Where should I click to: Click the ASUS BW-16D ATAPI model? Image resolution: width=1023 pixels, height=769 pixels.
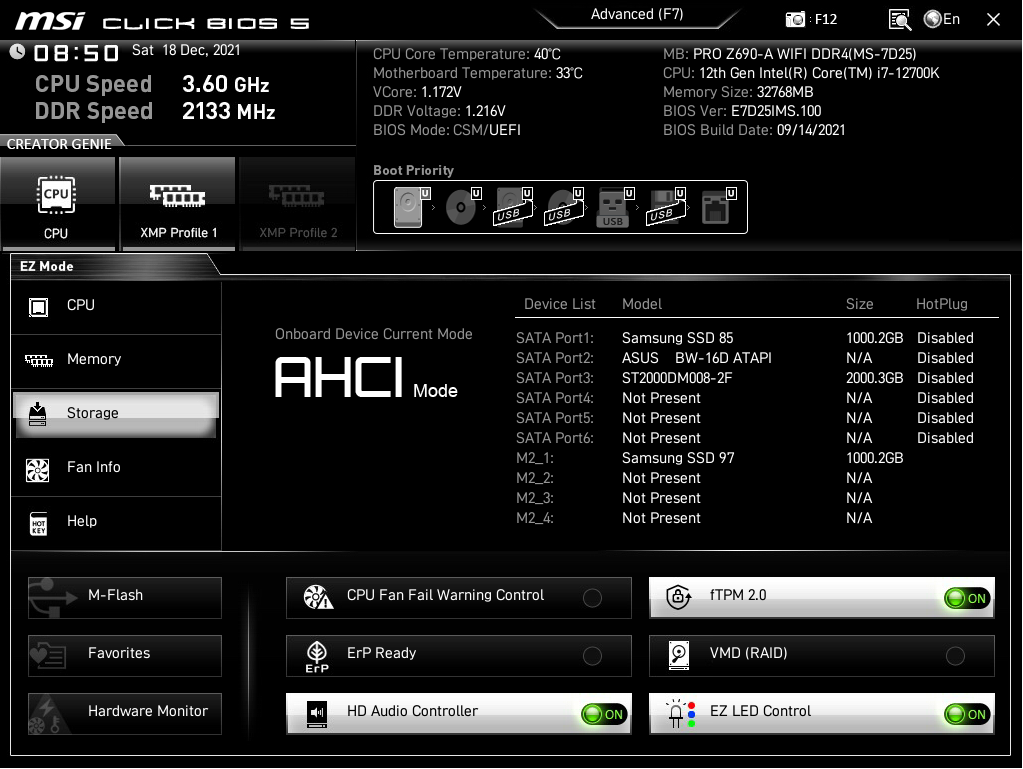(696, 358)
